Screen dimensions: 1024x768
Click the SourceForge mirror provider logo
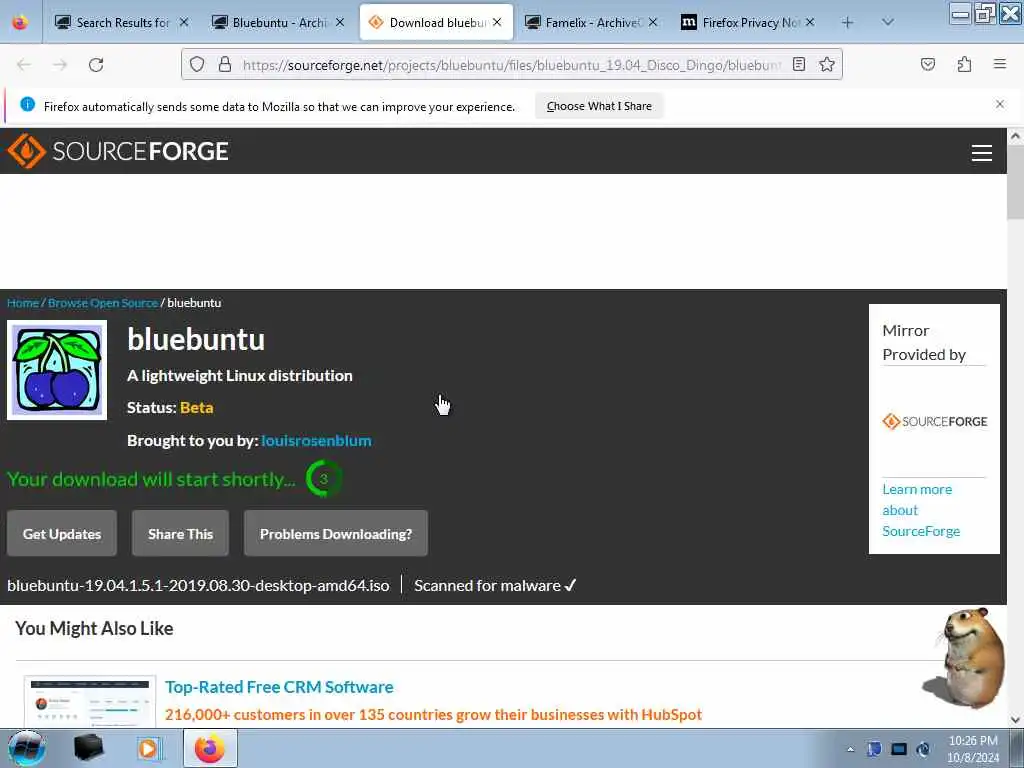point(935,422)
